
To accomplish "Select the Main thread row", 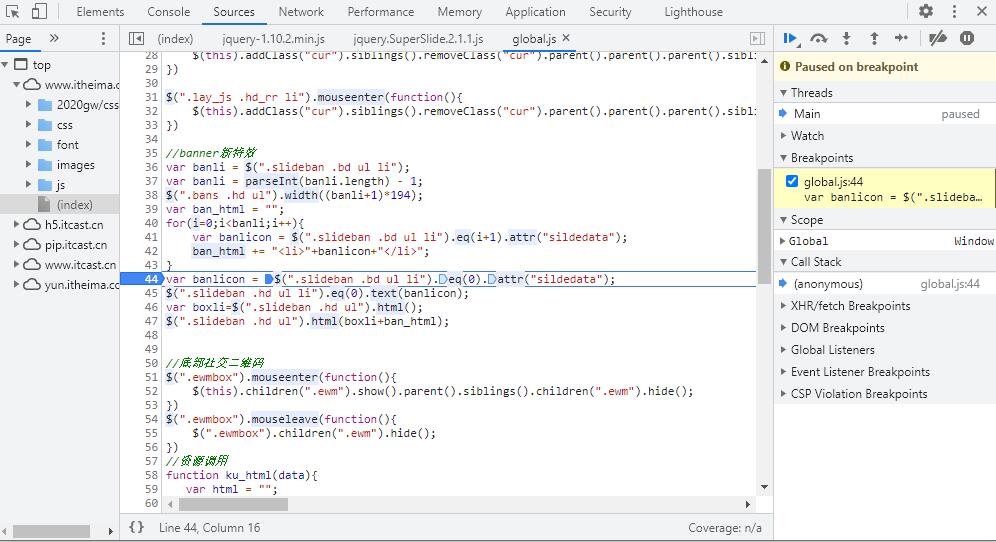I will click(x=884, y=114).
